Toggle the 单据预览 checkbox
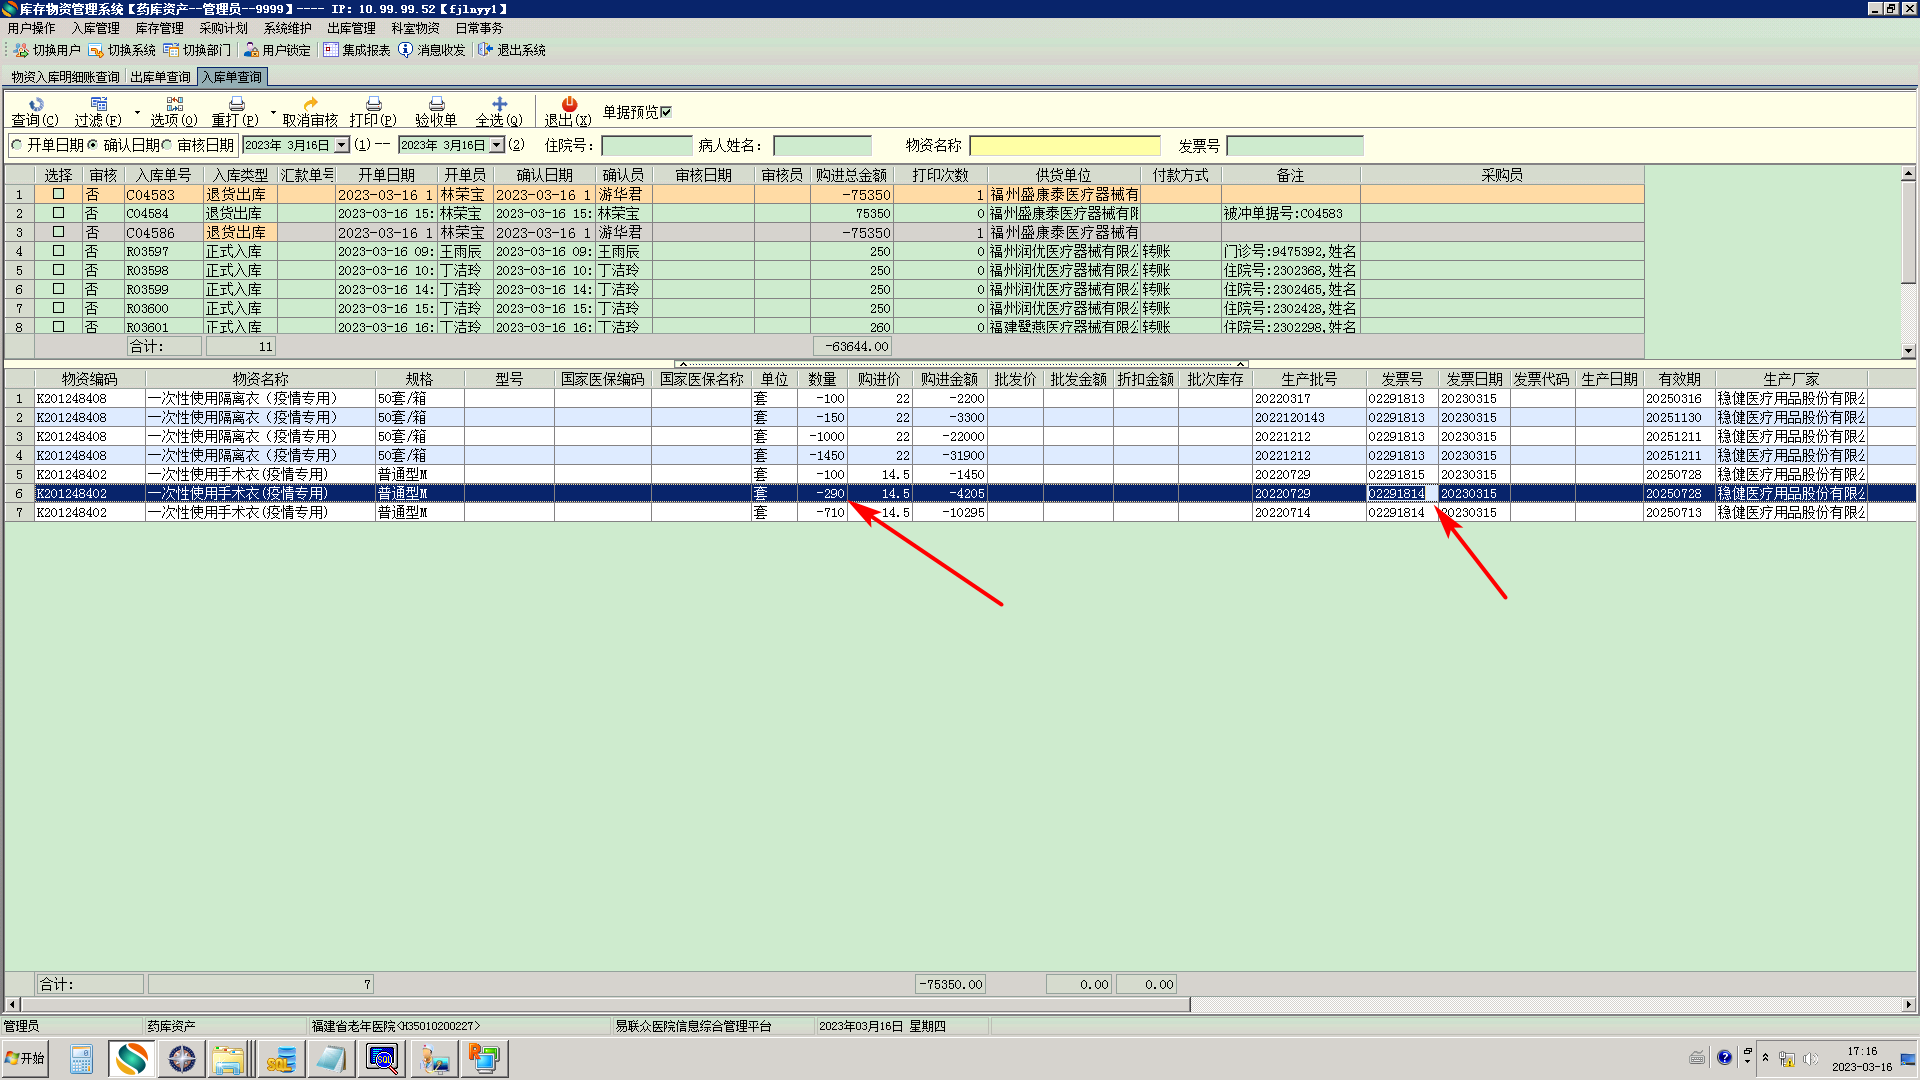The image size is (1920, 1080). 666,112
